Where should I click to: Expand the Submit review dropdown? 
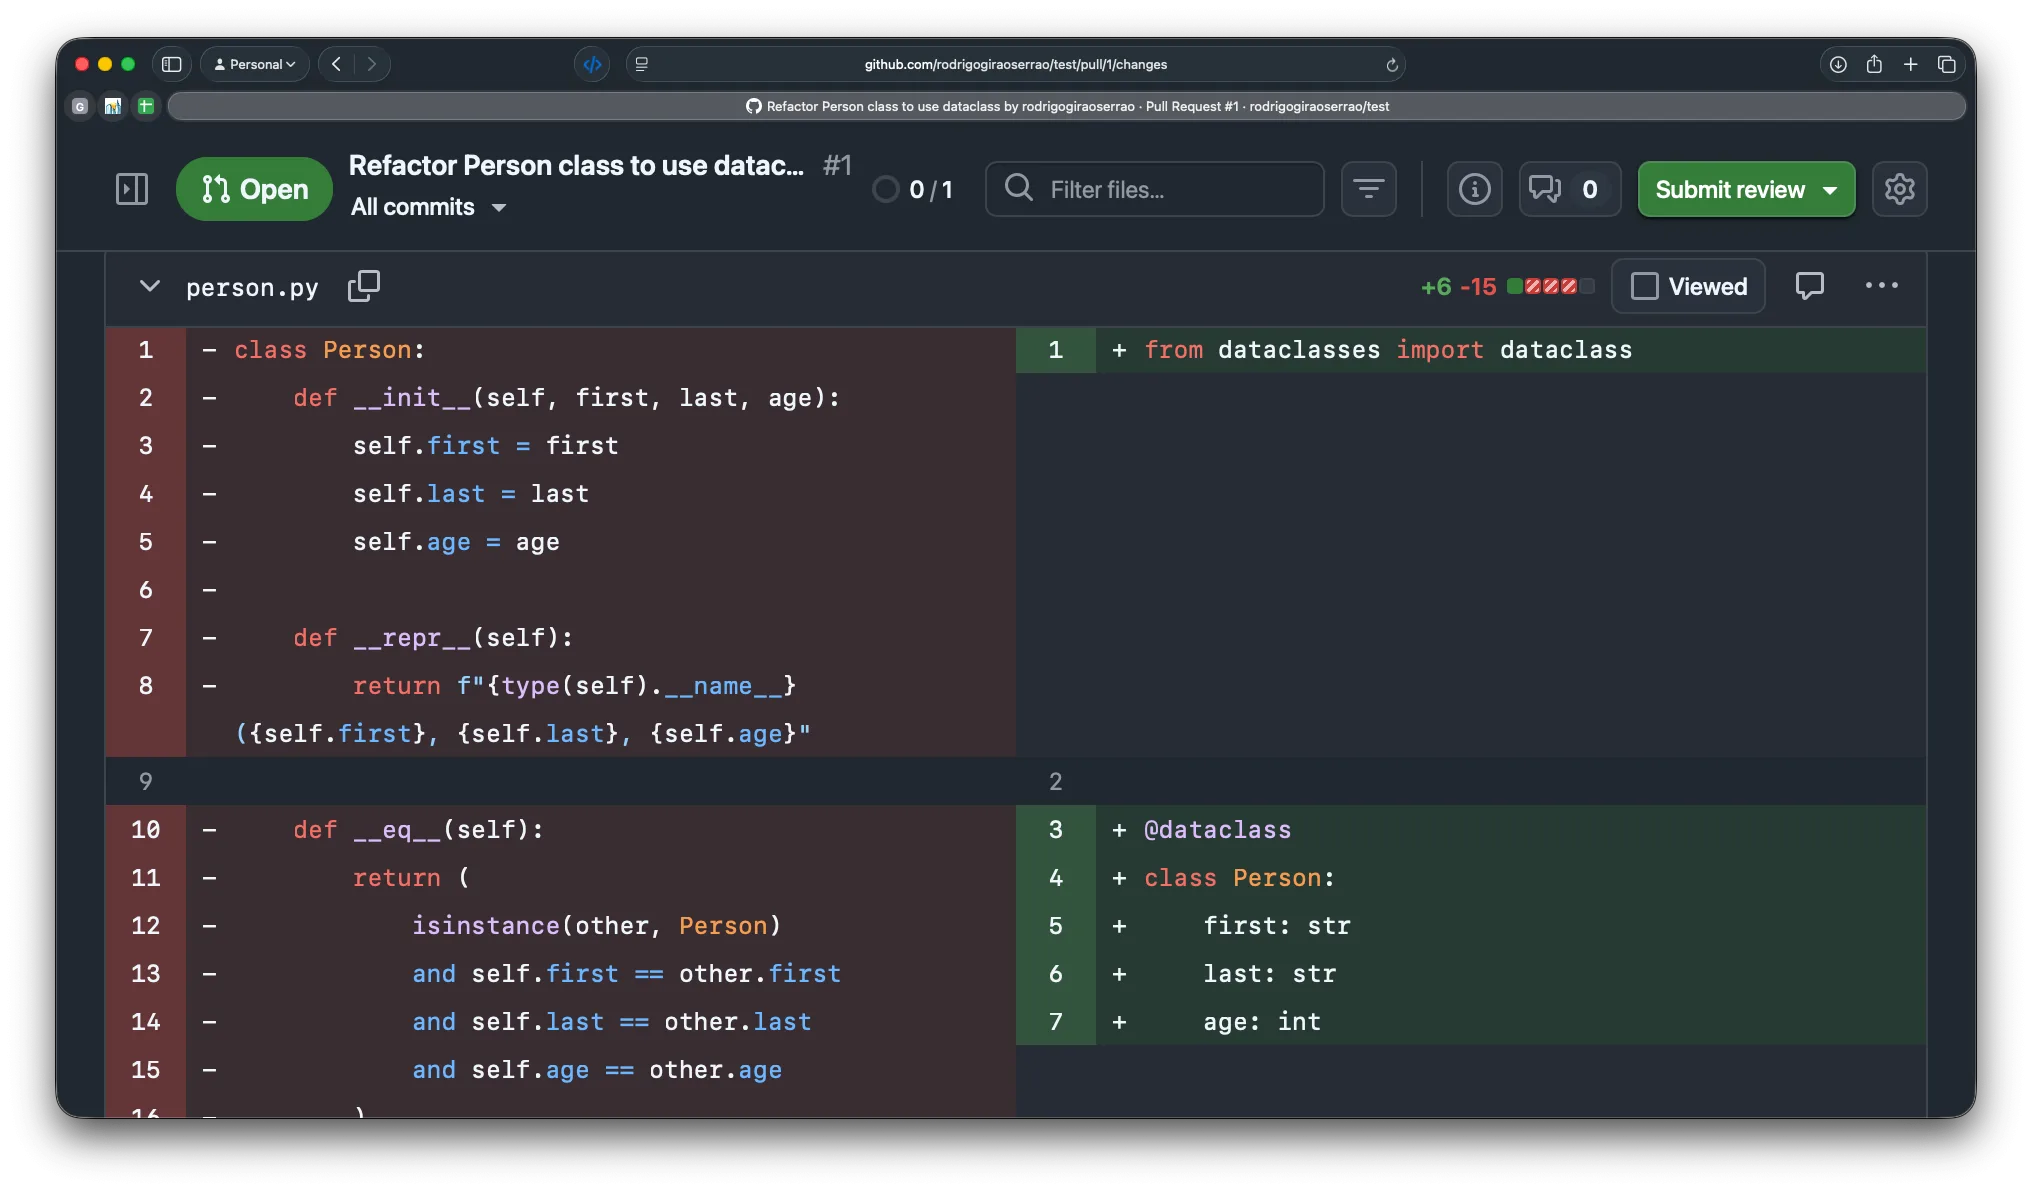coord(1830,189)
